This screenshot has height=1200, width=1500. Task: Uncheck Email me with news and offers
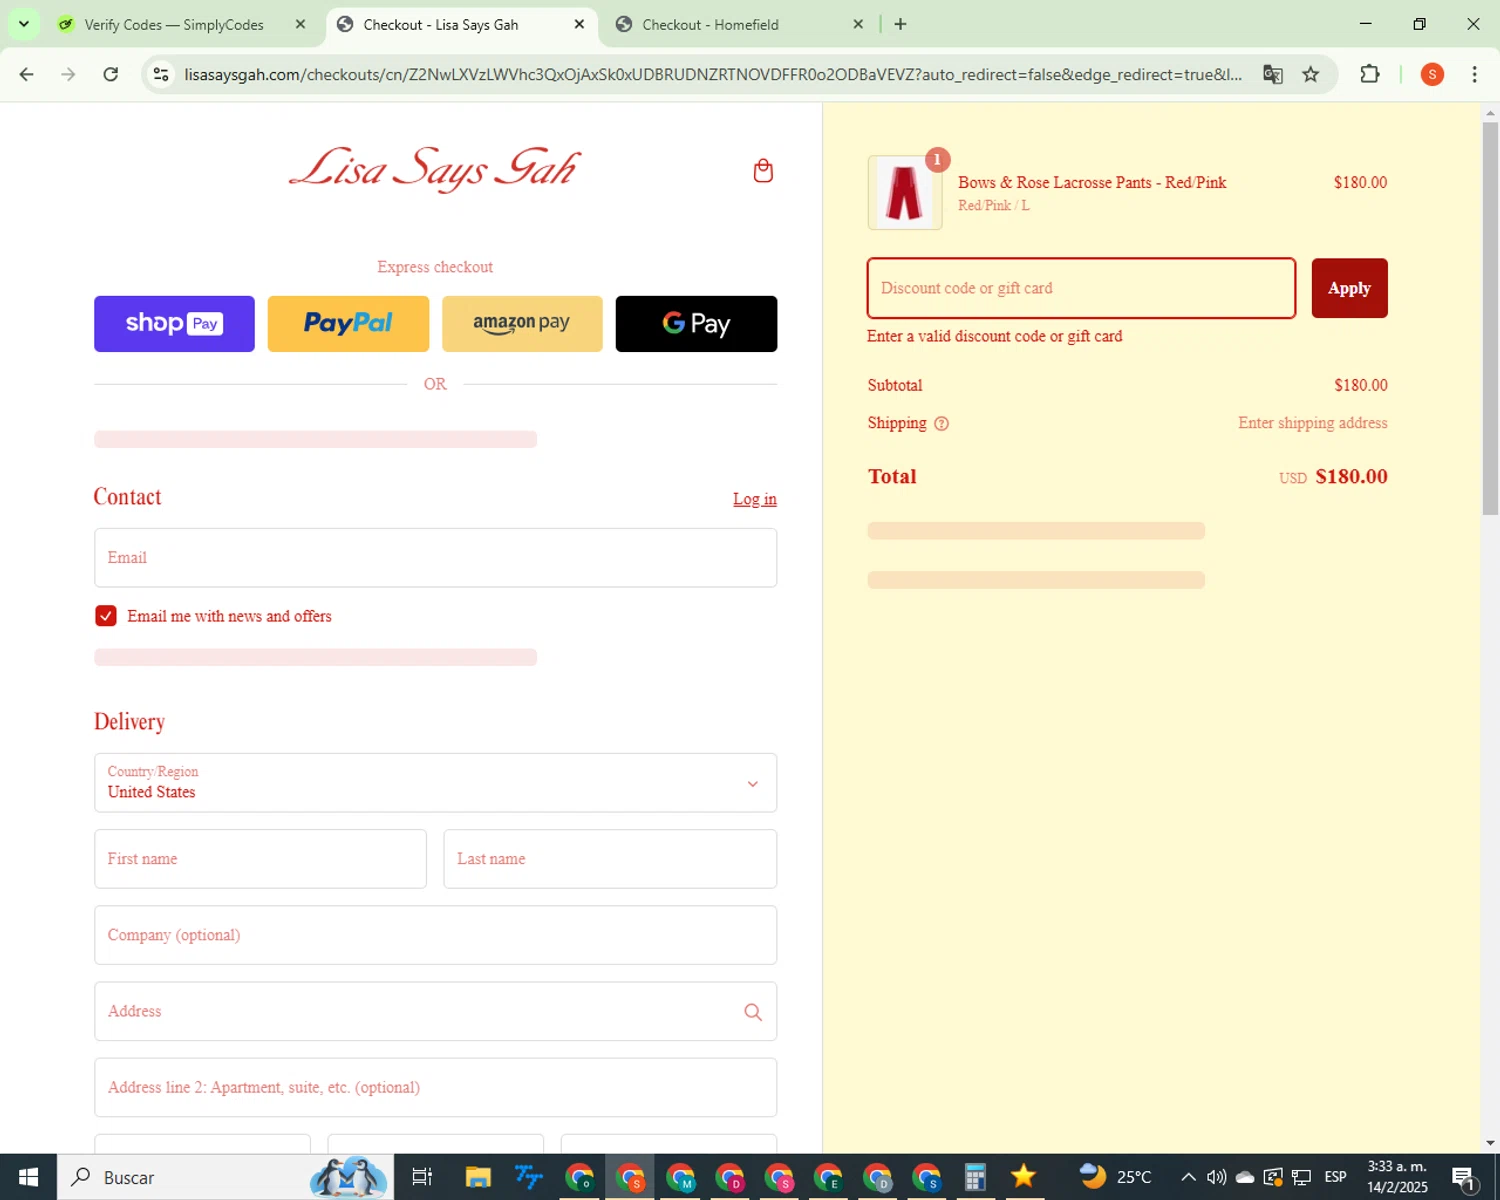(x=106, y=616)
